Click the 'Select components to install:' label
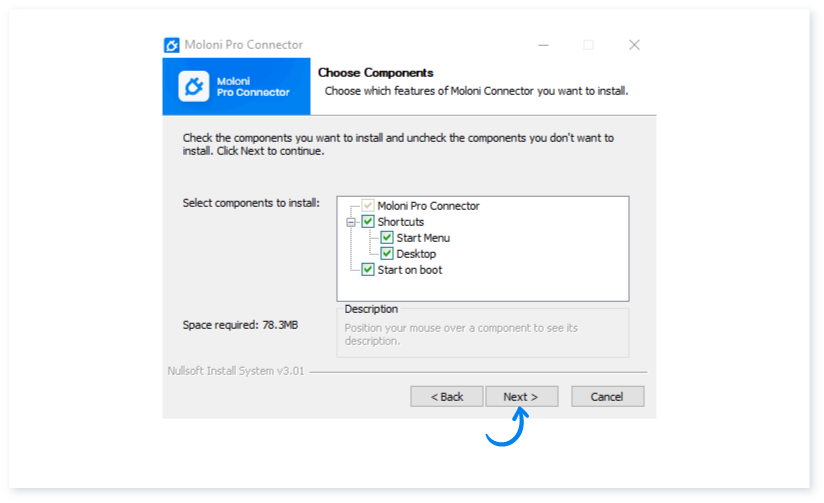 click(251, 203)
